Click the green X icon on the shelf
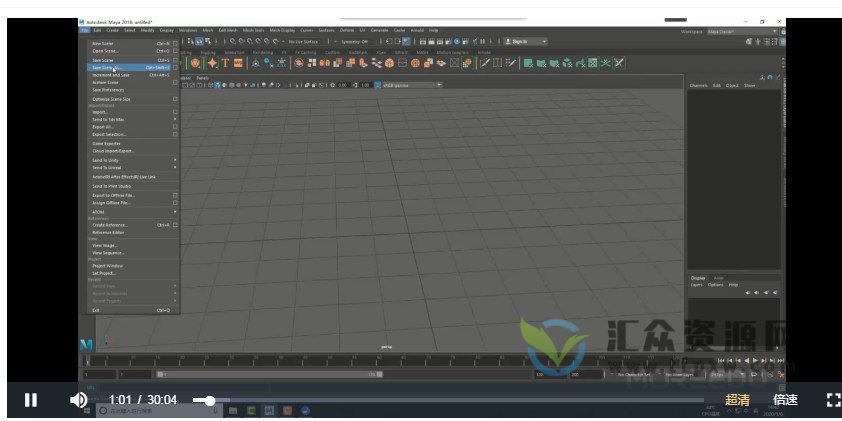Image resolution: width=842 pixels, height=421 pixels. (619, 63)
